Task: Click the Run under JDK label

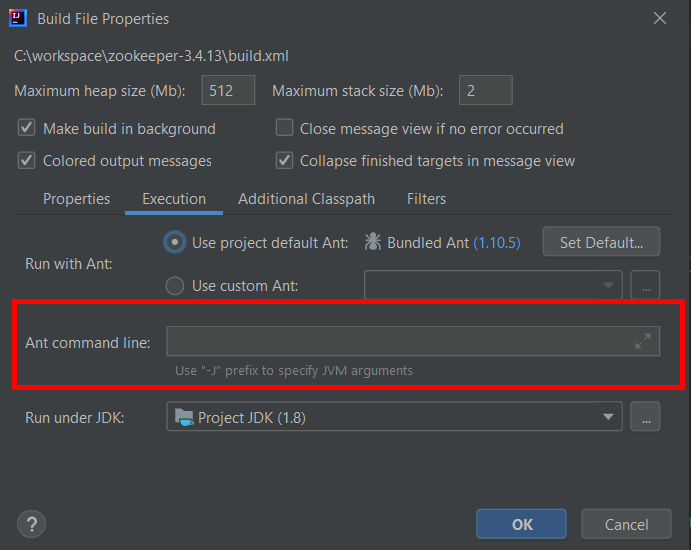Action: point(74,417)
